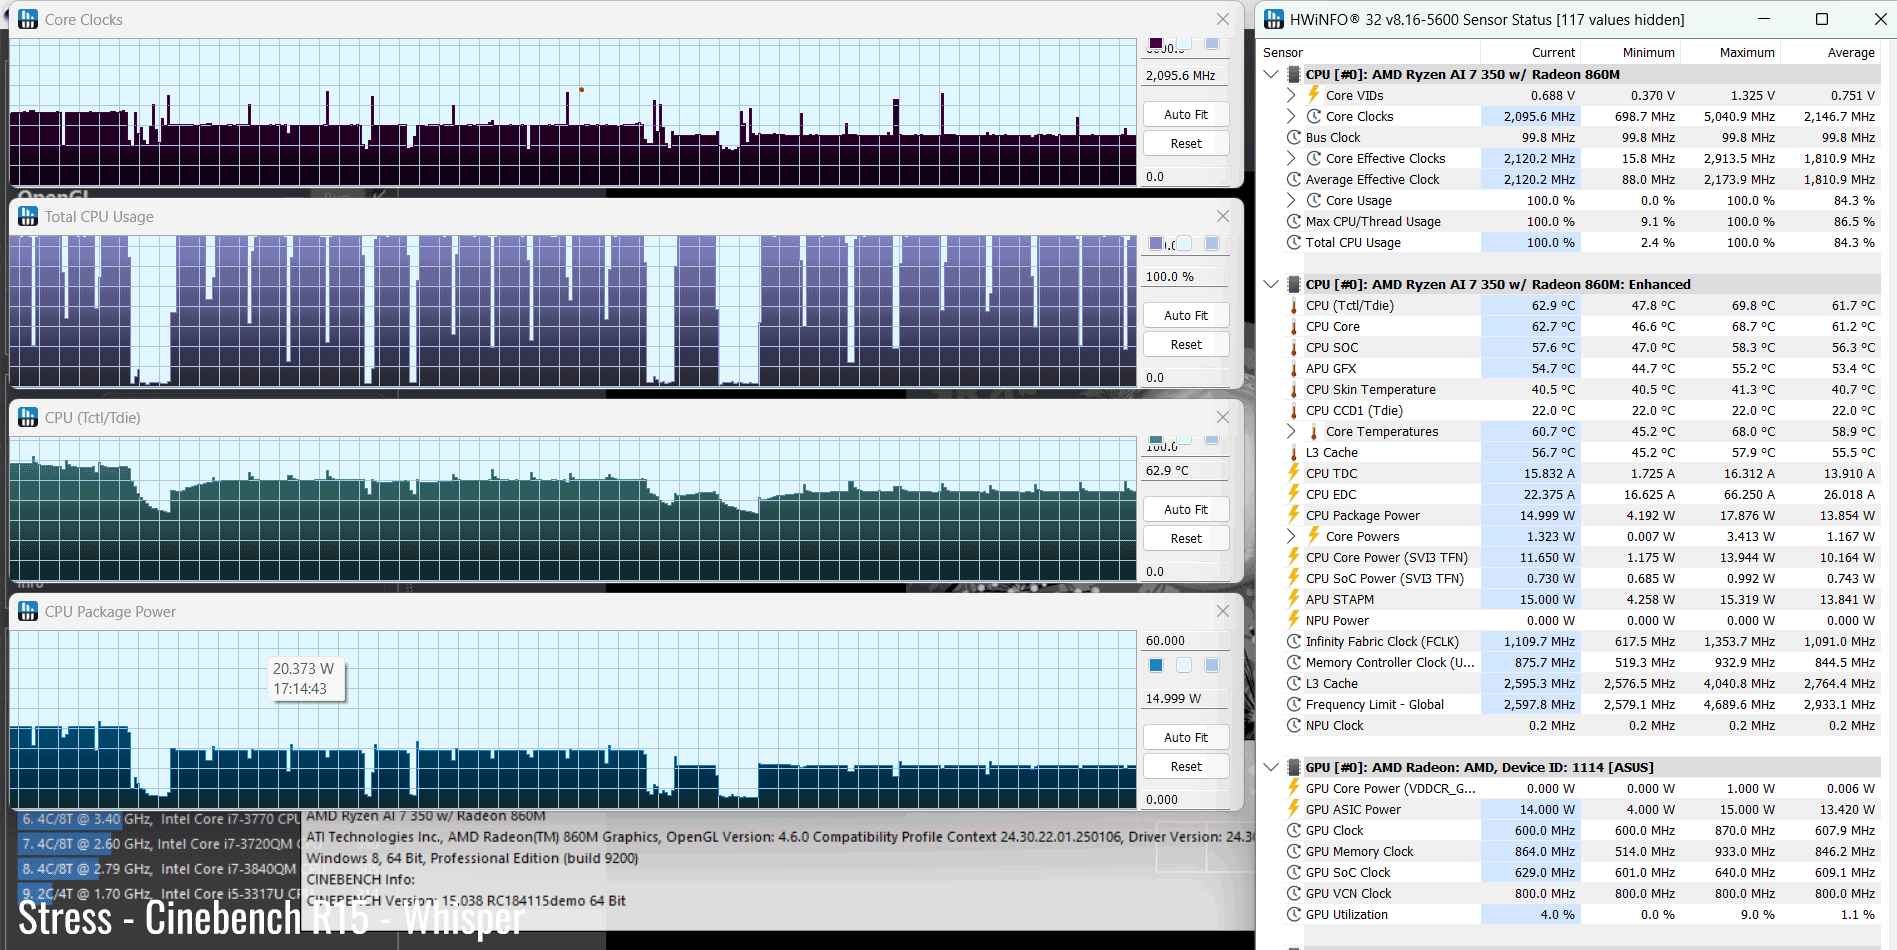Click the lightning icon beside NPU Power

click(1294, 620)
